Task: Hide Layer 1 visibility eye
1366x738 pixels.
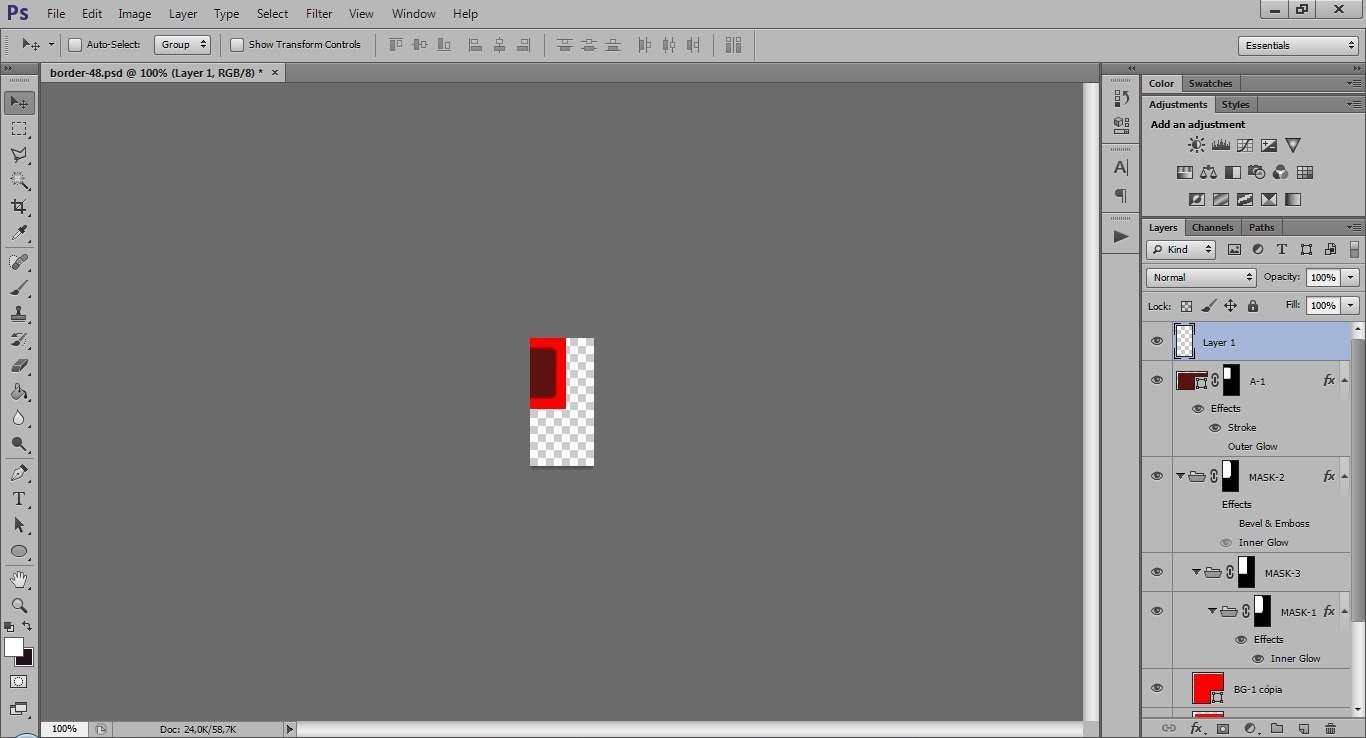Action: tap(1157, 341)
